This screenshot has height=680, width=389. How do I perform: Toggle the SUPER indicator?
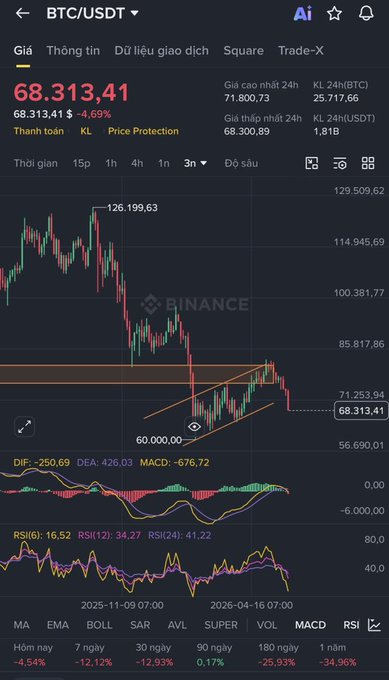pyautogui.click(x=221, y=625)
